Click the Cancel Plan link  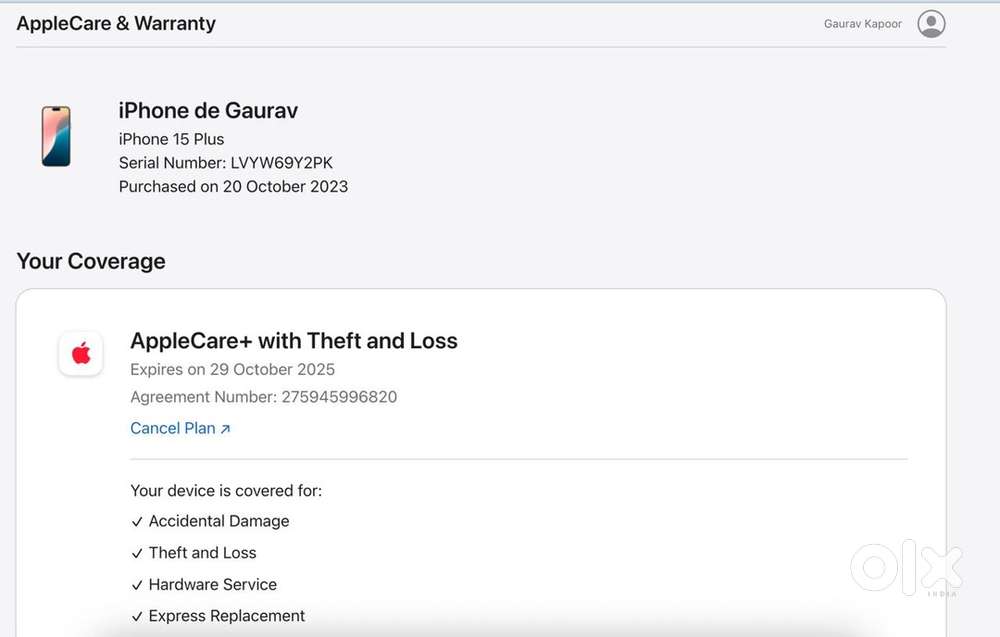point(173,428)
